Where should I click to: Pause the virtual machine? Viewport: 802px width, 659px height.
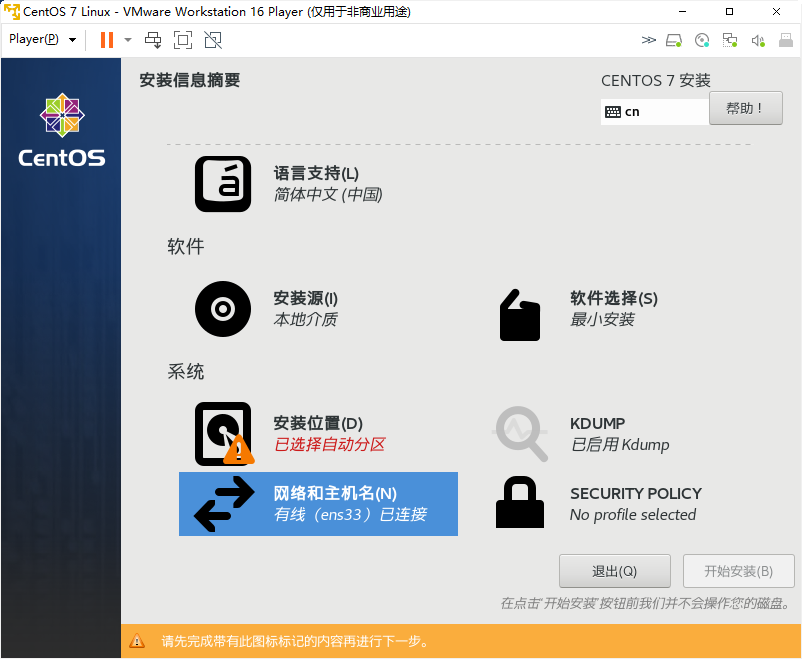[107, 40]
